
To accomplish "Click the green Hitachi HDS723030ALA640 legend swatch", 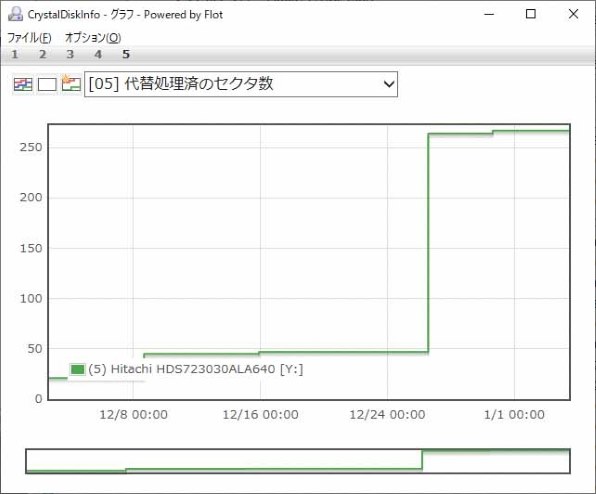I will click(77, 369).
